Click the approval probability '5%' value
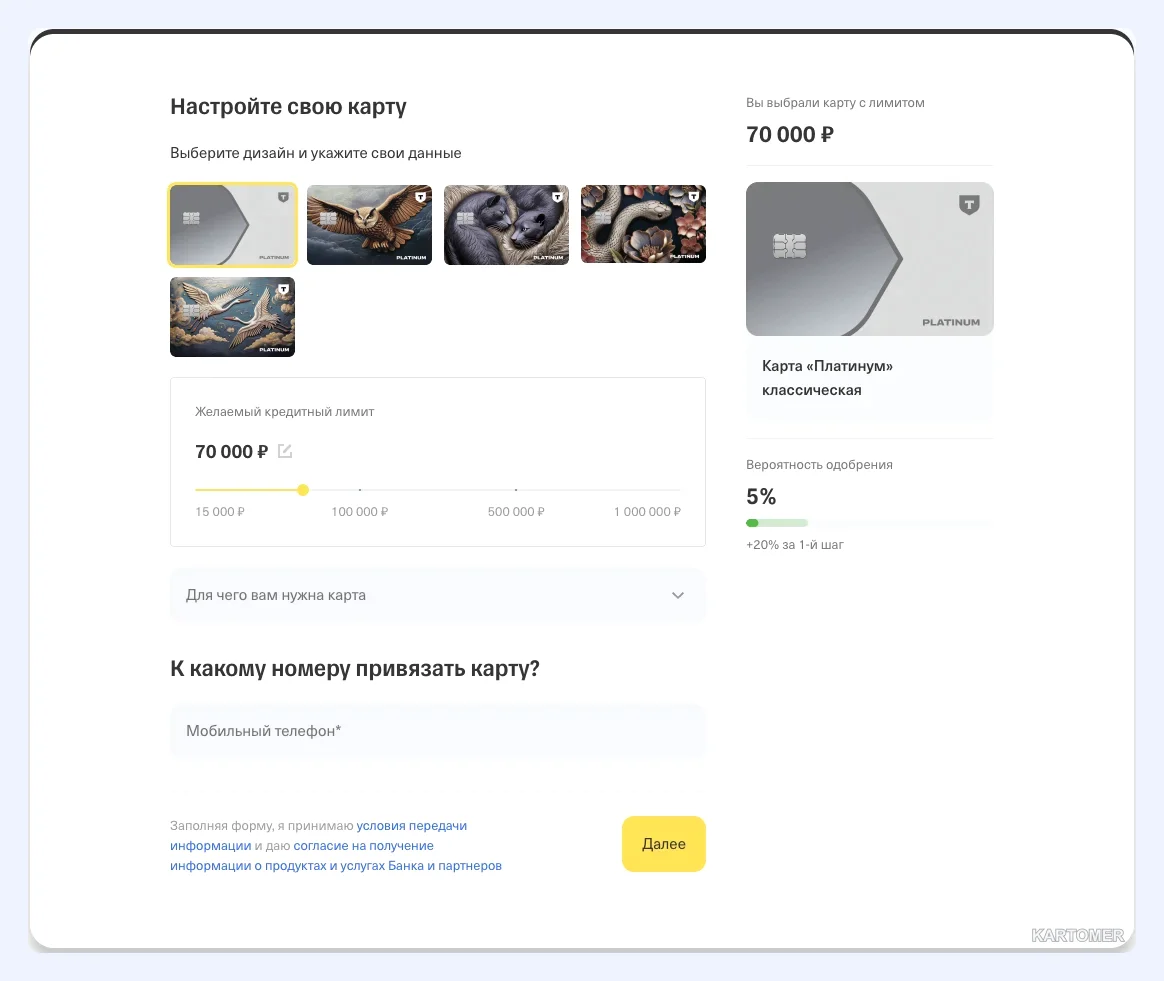 tap(761, 496)
